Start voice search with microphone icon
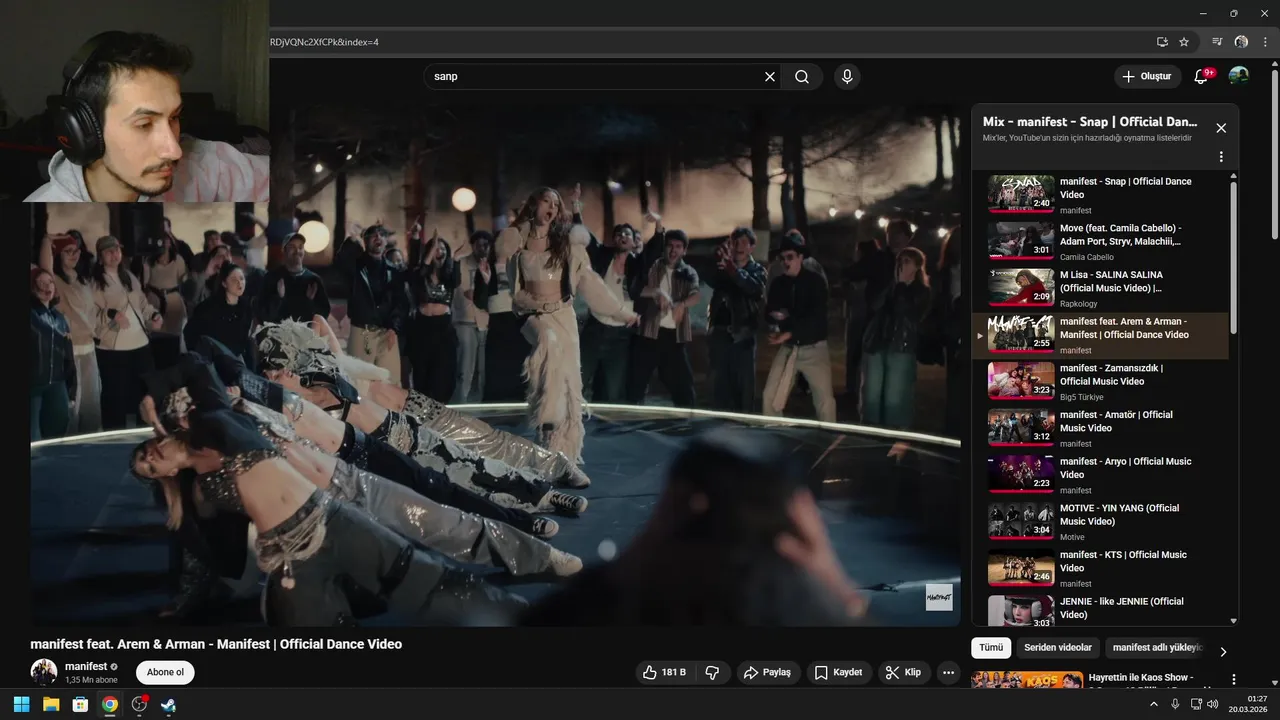1280x720 pixels. click(847, 76)
